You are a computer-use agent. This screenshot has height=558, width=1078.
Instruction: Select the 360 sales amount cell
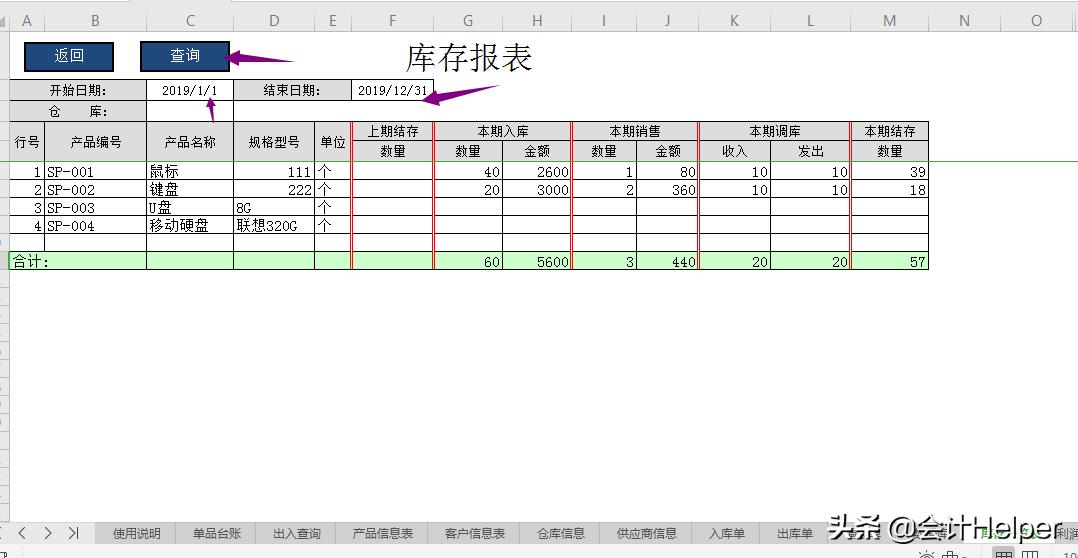667,190
